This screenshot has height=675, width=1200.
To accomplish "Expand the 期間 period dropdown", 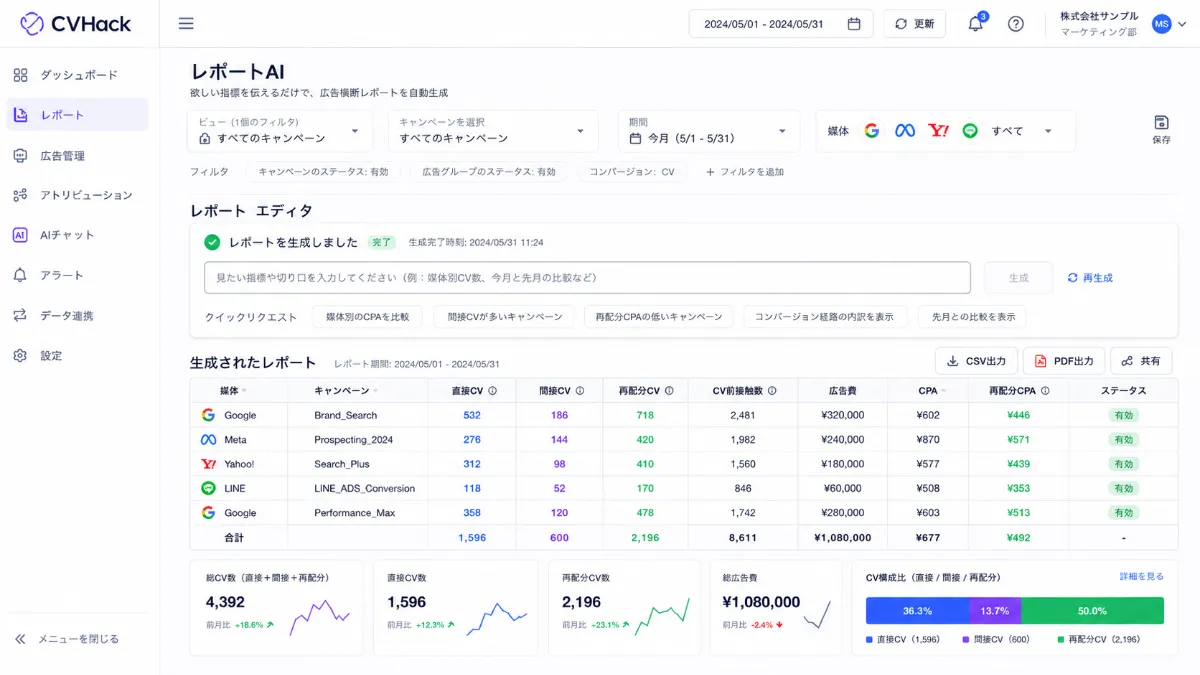I will [x=709, y=131].
